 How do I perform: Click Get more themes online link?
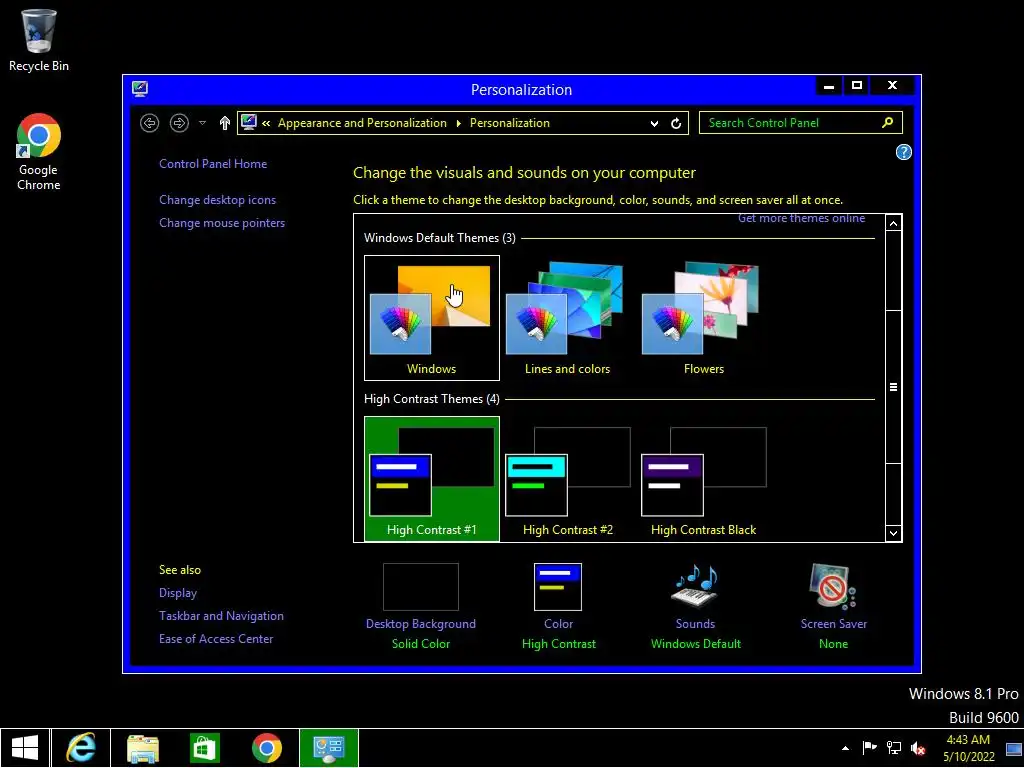tap(801, 218)
